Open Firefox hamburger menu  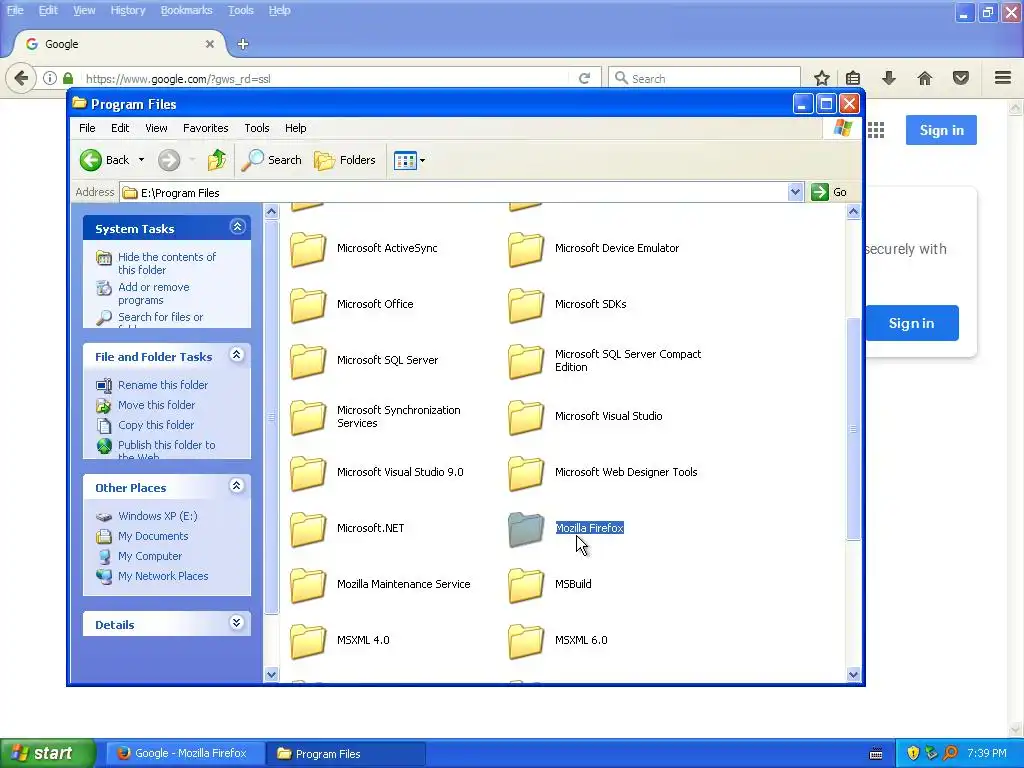click(x=1003, y=78)
